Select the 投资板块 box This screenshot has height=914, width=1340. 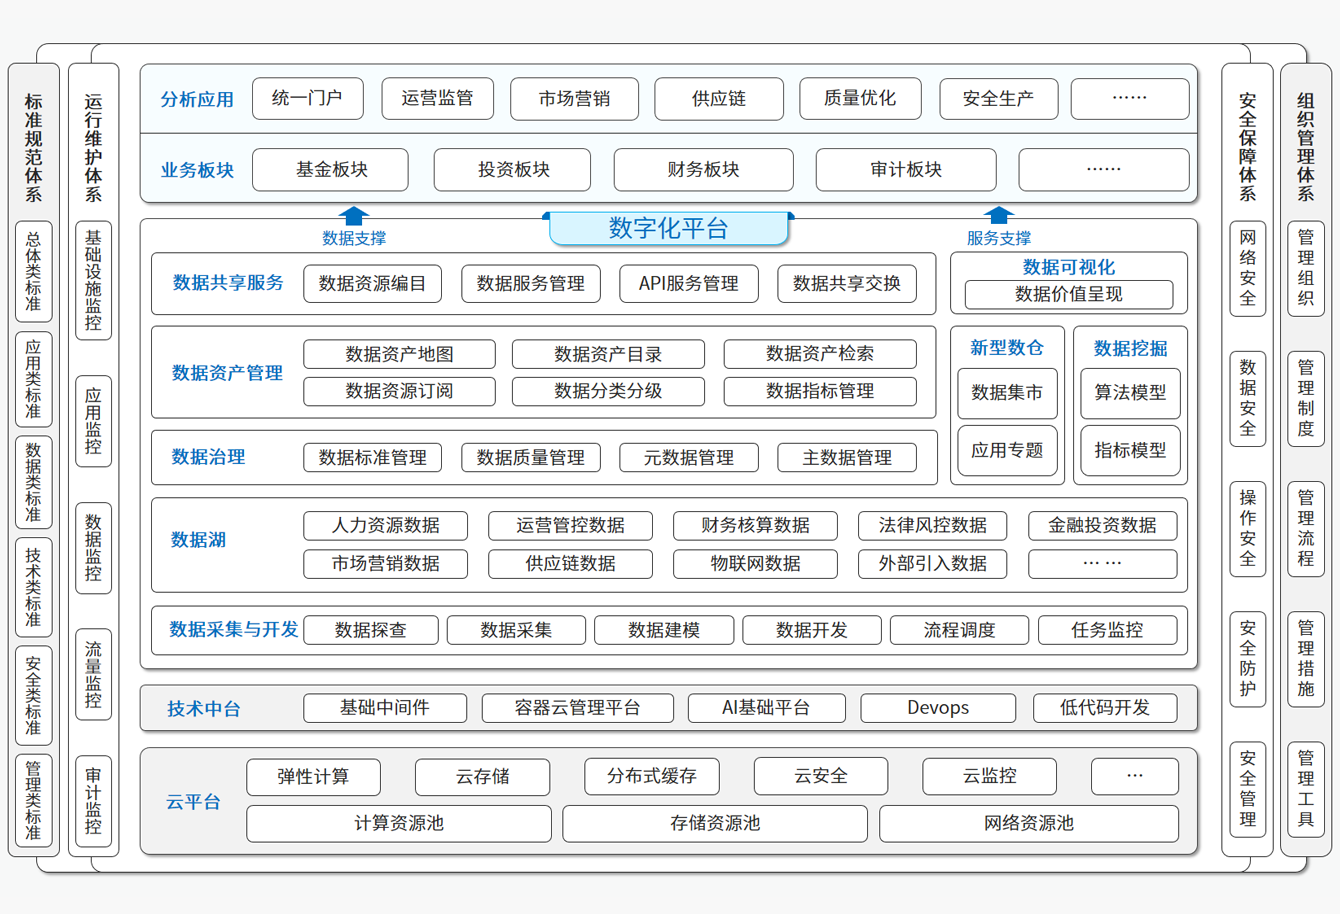coord(513,170)
